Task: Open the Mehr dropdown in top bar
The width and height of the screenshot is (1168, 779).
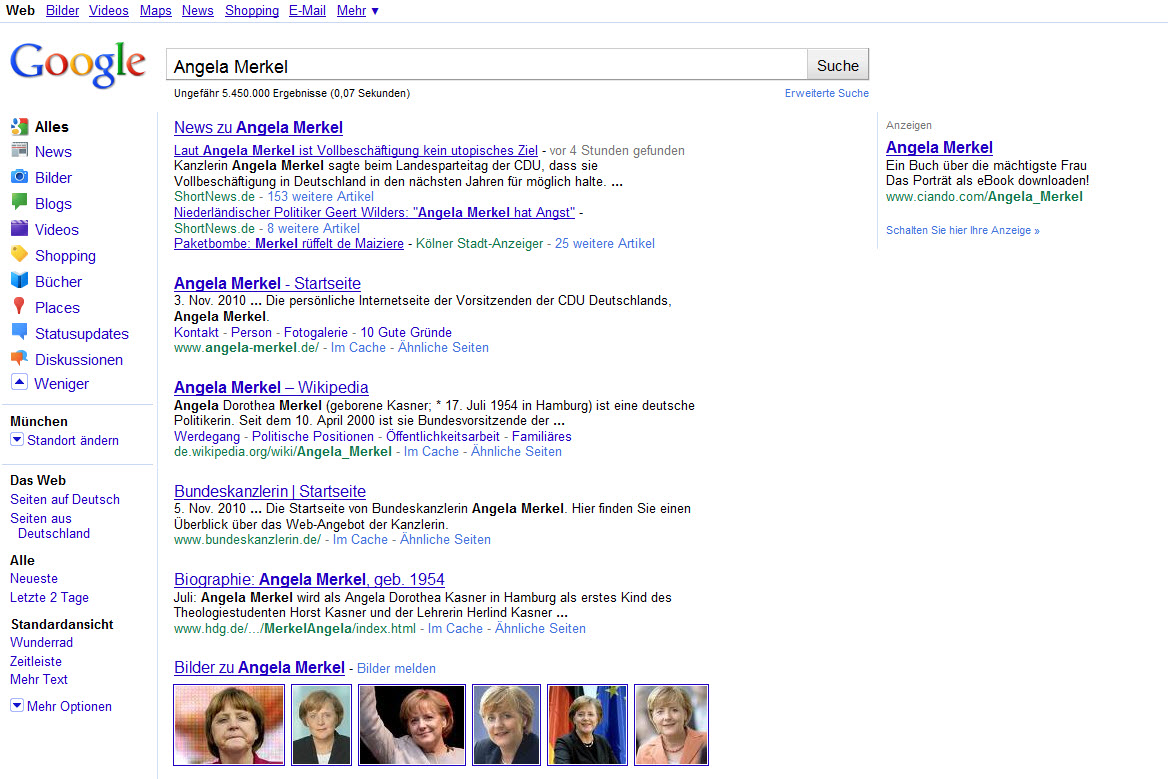Action: click(x=357, y=10)
